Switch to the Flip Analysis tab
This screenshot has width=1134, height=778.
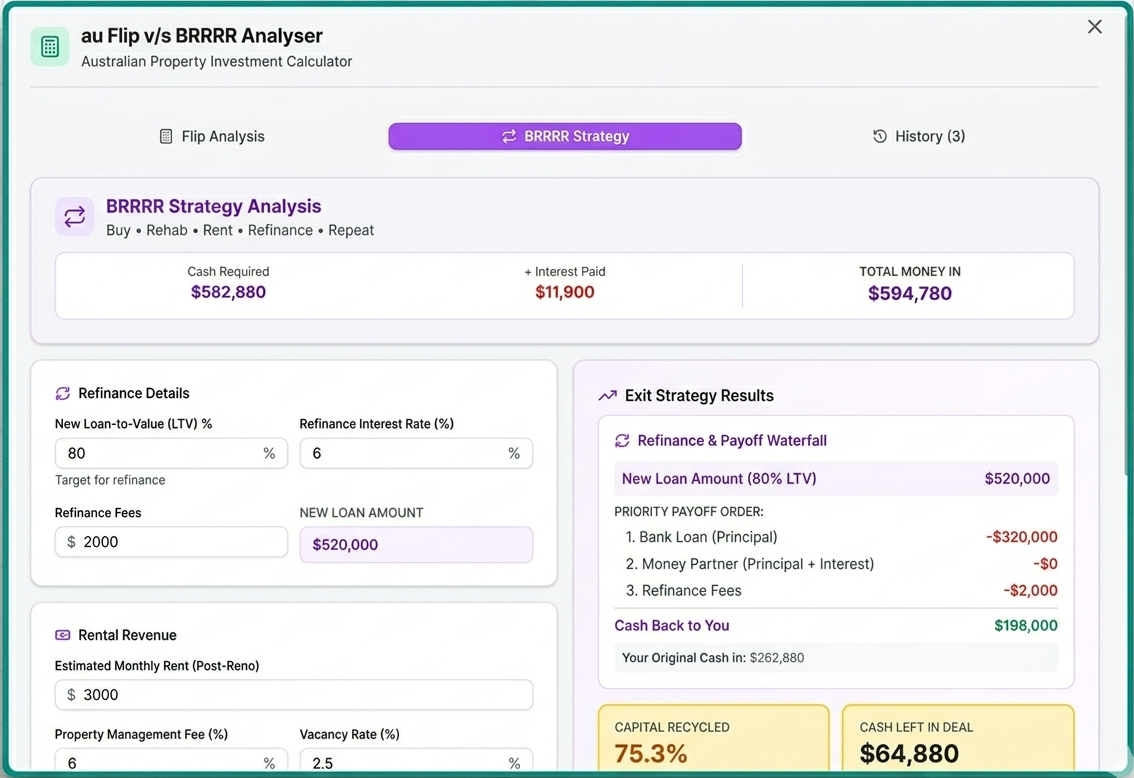212,136
